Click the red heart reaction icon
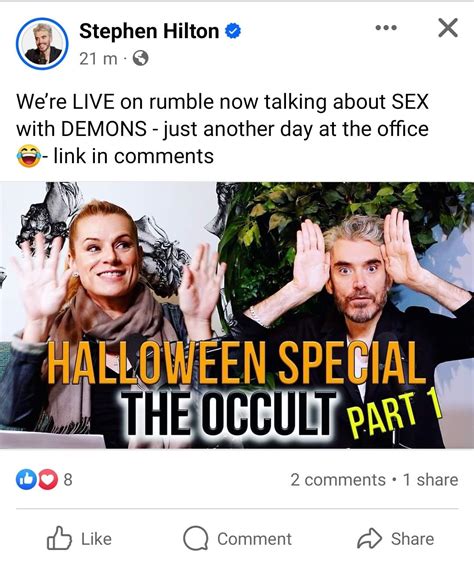The image size is (474, 568). [47, 480]
